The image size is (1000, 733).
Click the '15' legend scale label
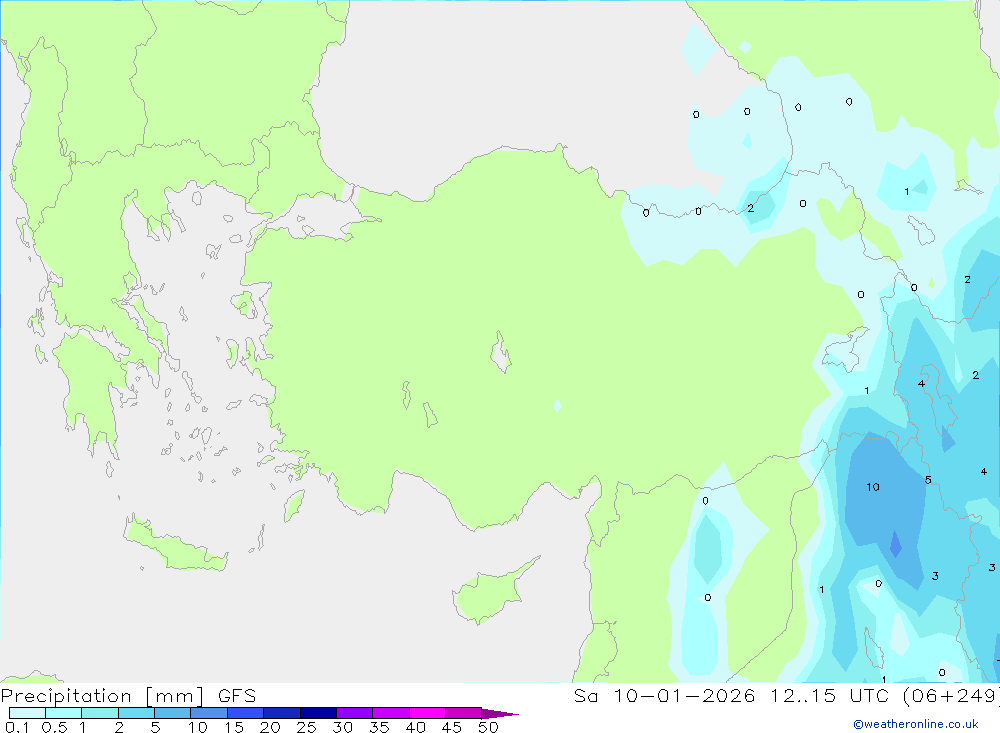(233, 727)
